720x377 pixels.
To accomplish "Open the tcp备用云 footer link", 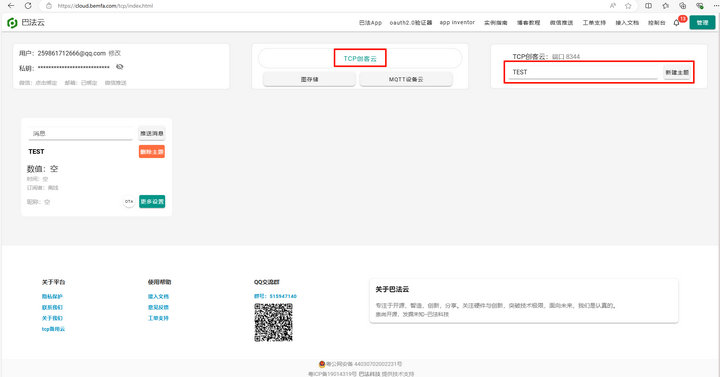I will 53,329.
